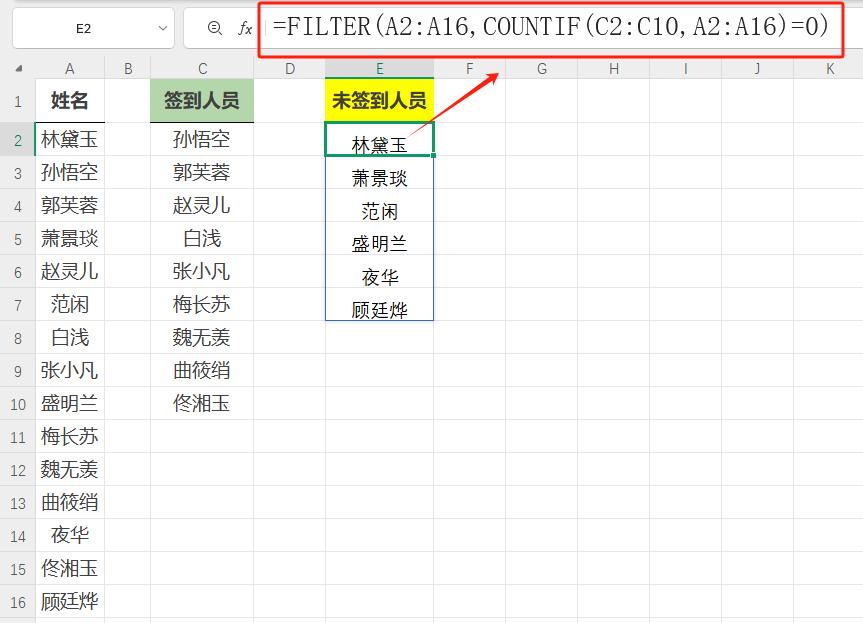Select column D header

tap(290, 69)
